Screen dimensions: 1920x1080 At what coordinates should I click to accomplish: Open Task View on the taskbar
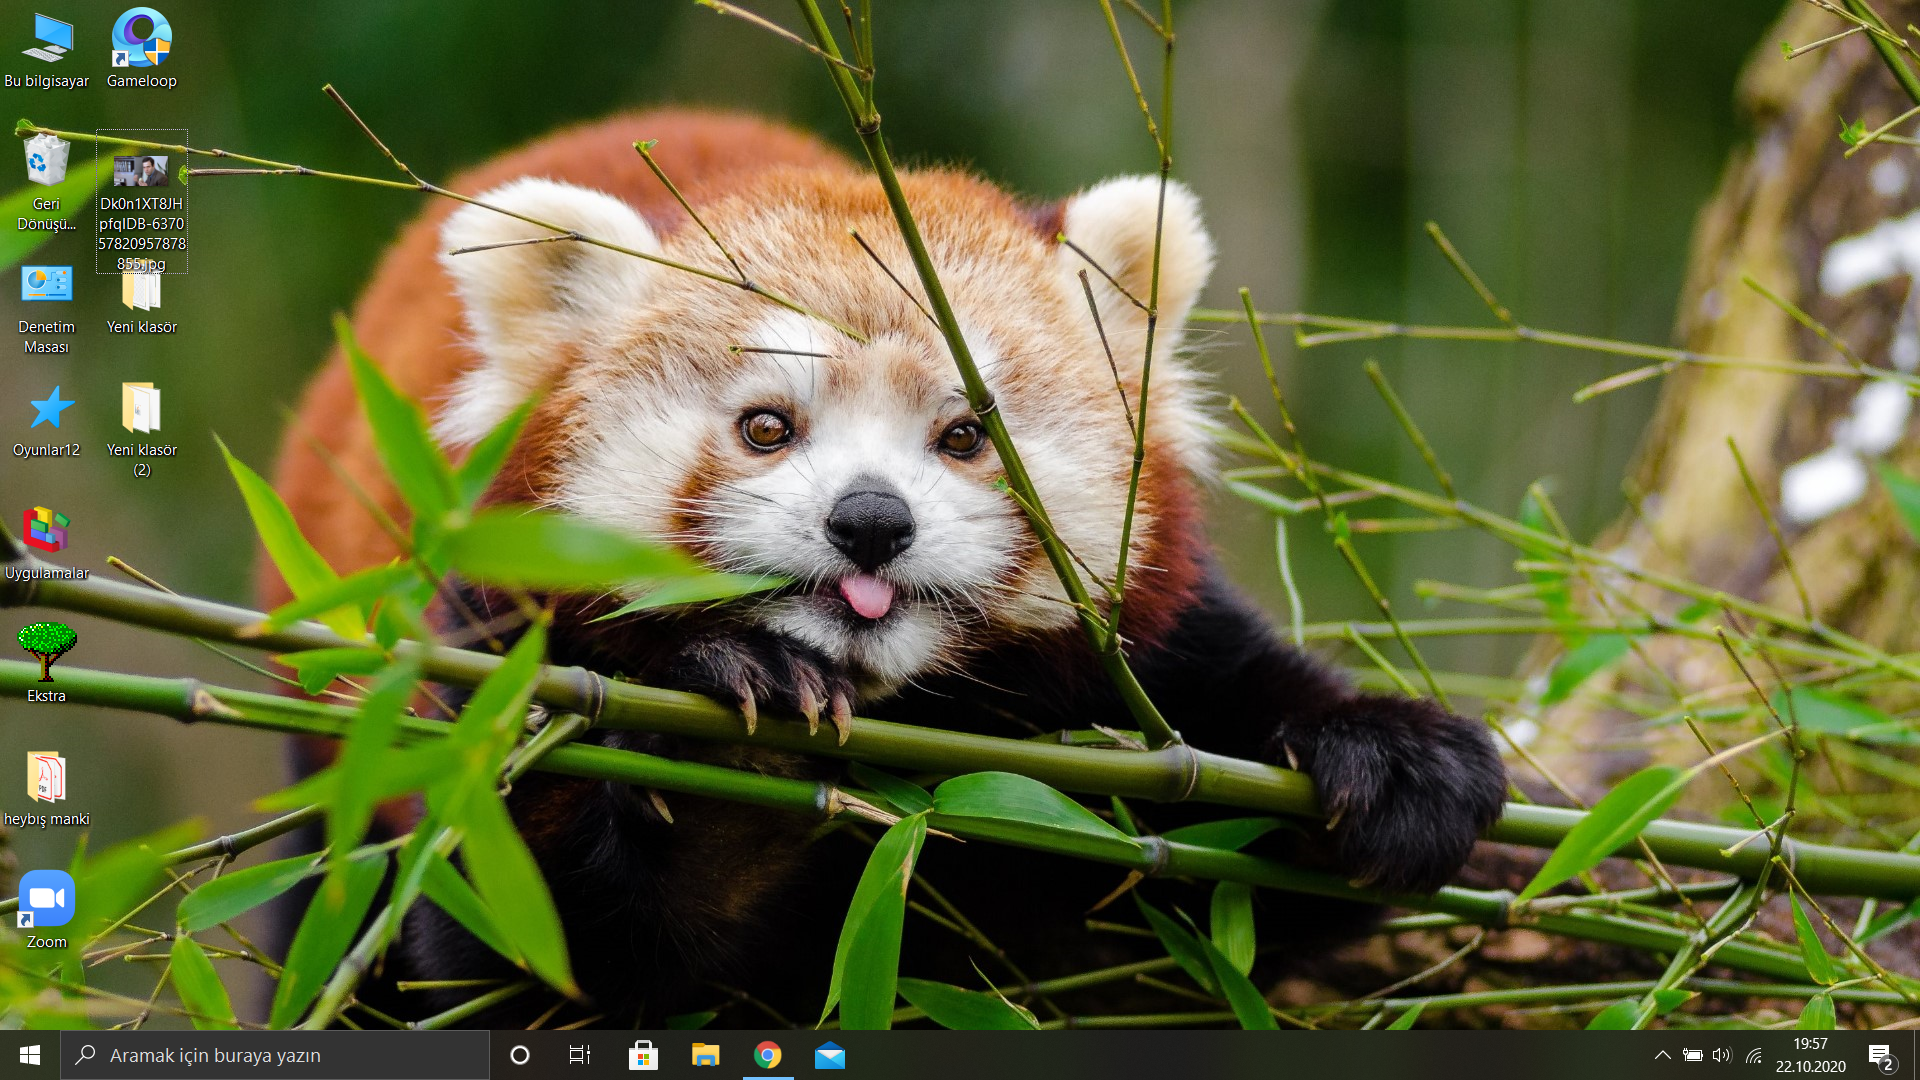(x=580, y=1055)
